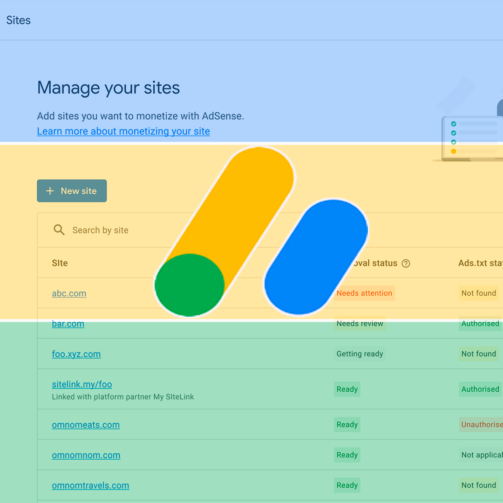Click Ready status in omnomnom.com row

(347, 455)
